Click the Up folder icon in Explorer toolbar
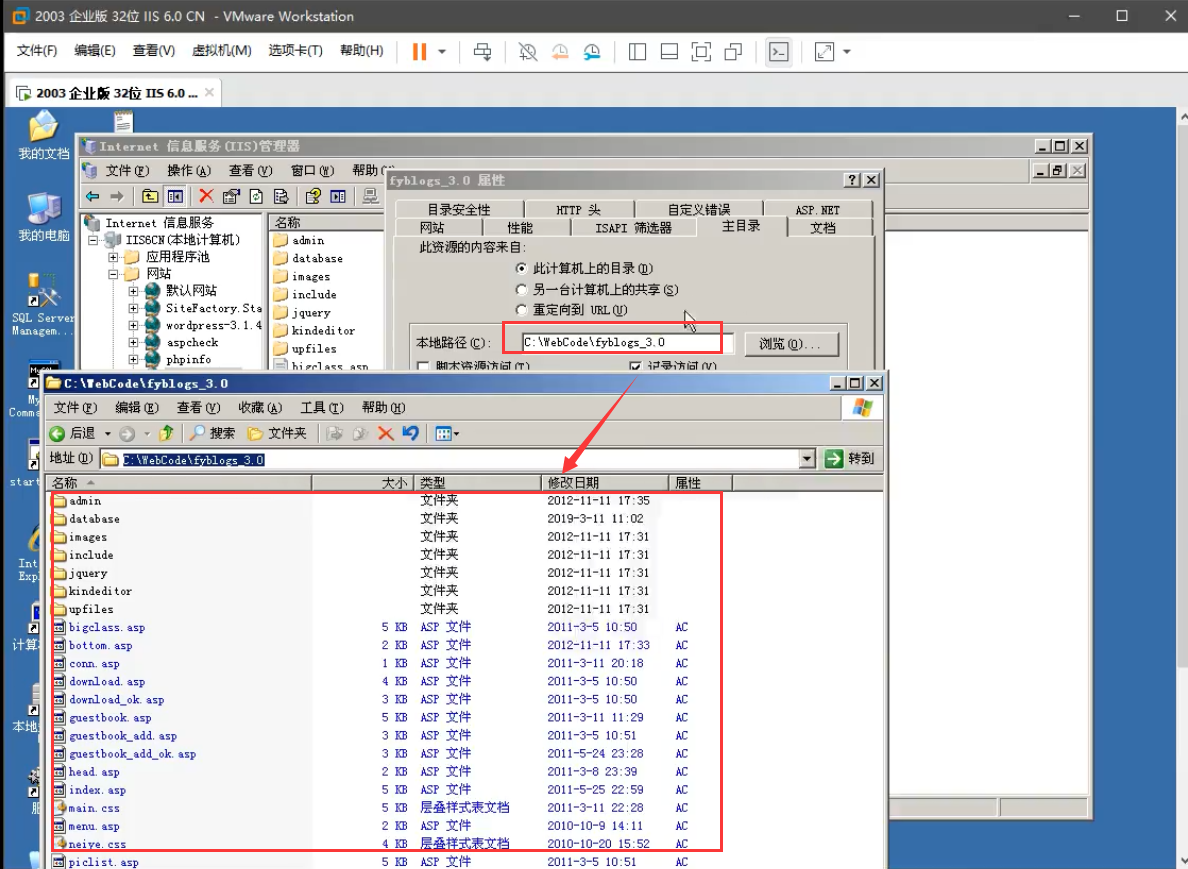1188x869 pixels. 166,433
